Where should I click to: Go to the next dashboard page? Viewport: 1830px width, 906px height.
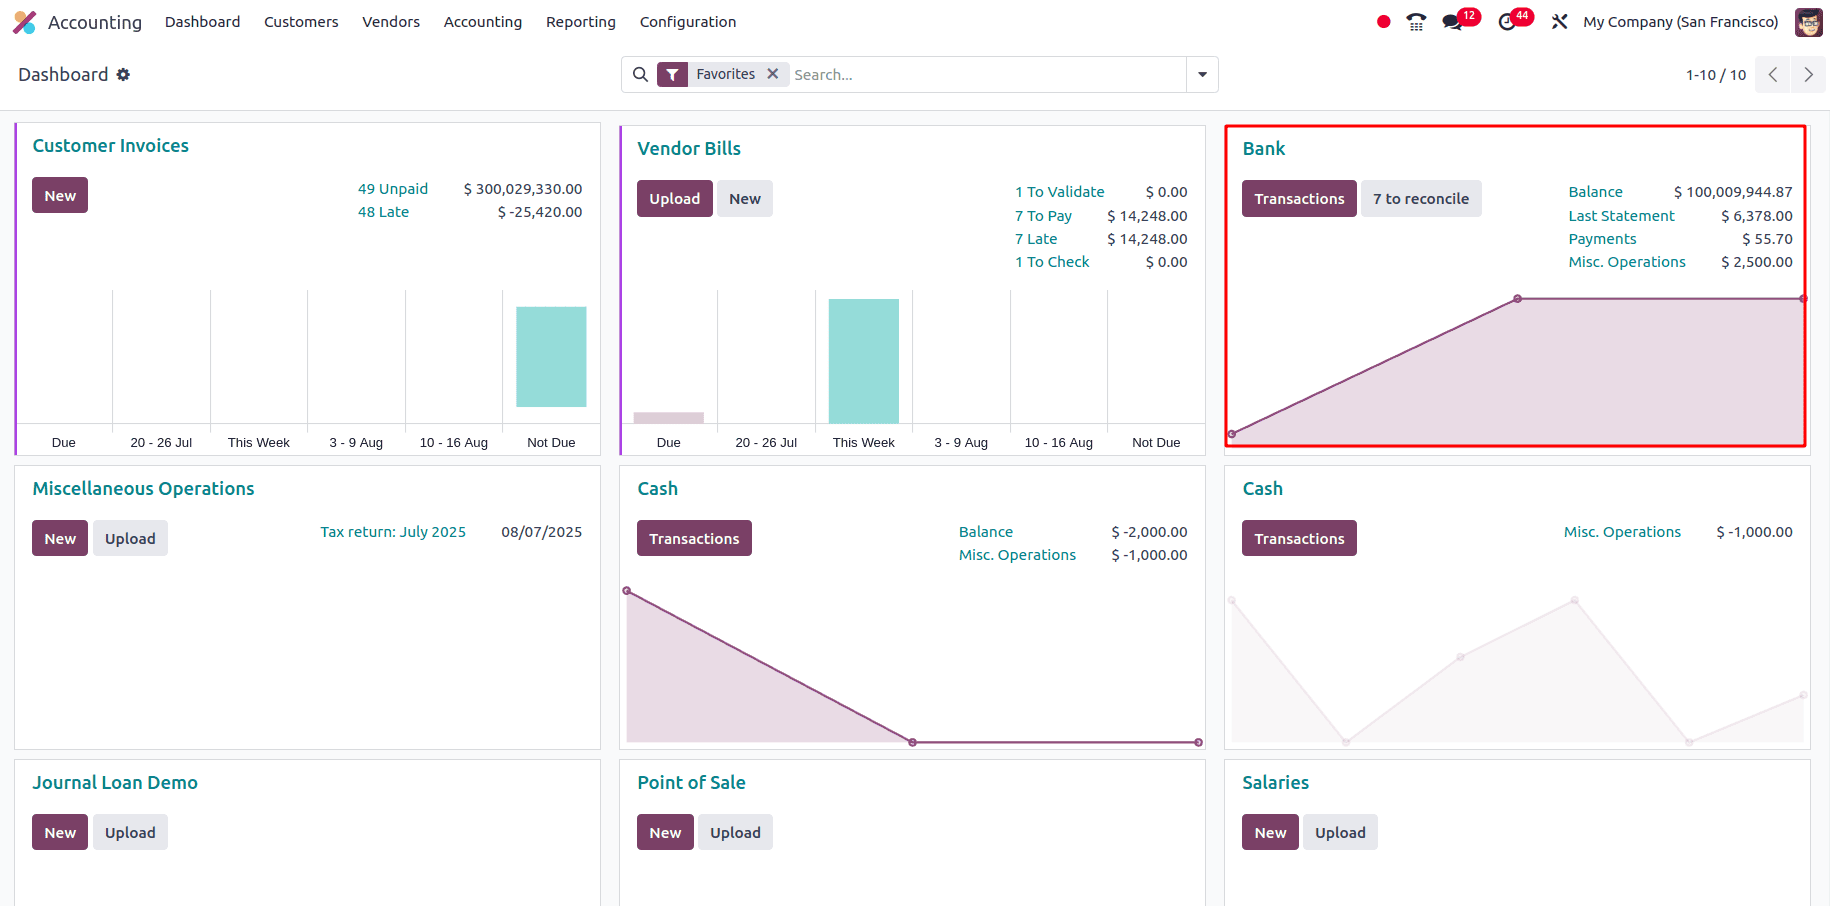1808,74
